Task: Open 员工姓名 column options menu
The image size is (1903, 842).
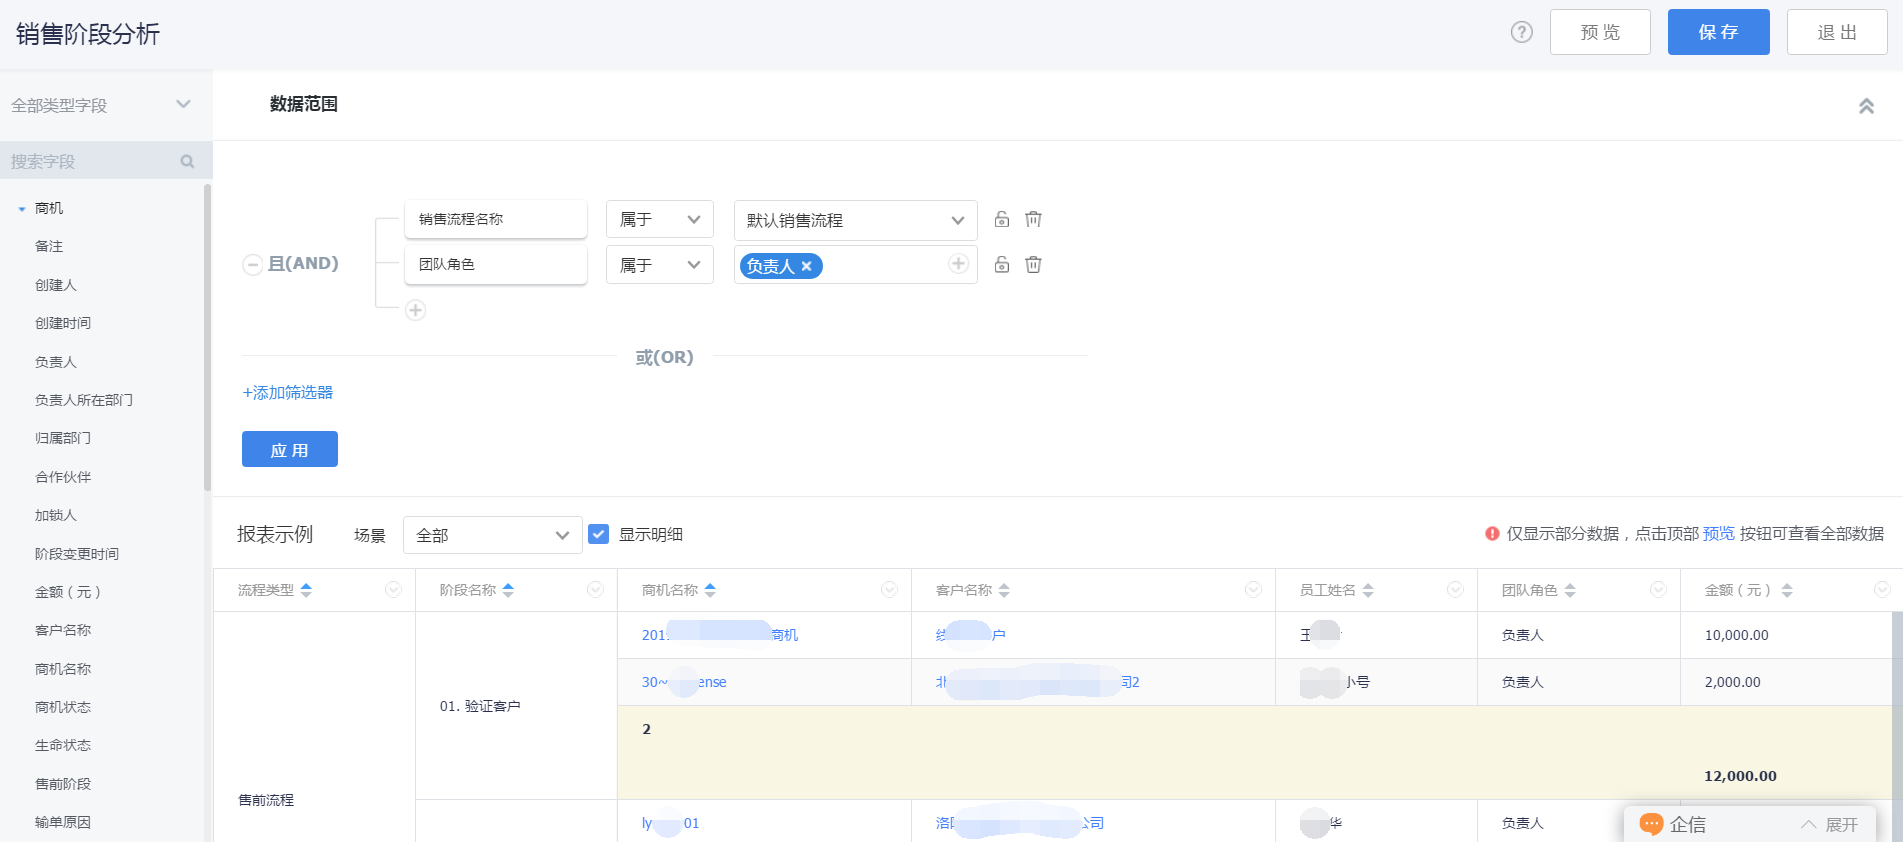Action: point(1455,589)
